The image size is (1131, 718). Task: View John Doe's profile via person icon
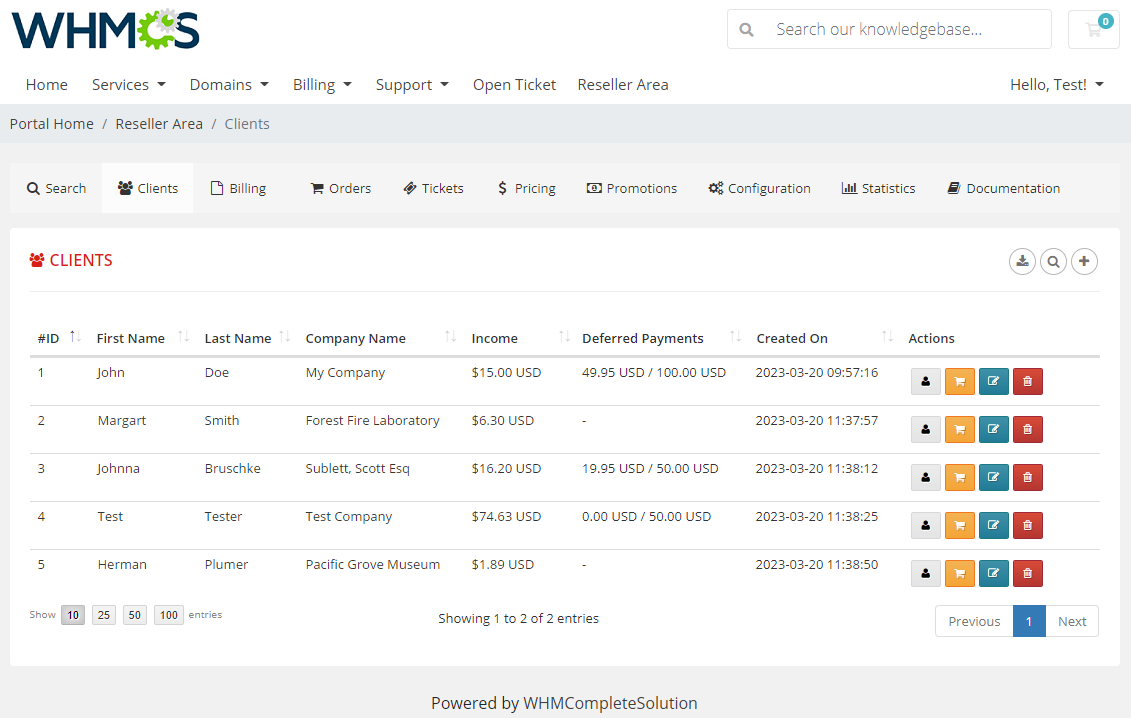pyautogui.click(x=925, y=381)
